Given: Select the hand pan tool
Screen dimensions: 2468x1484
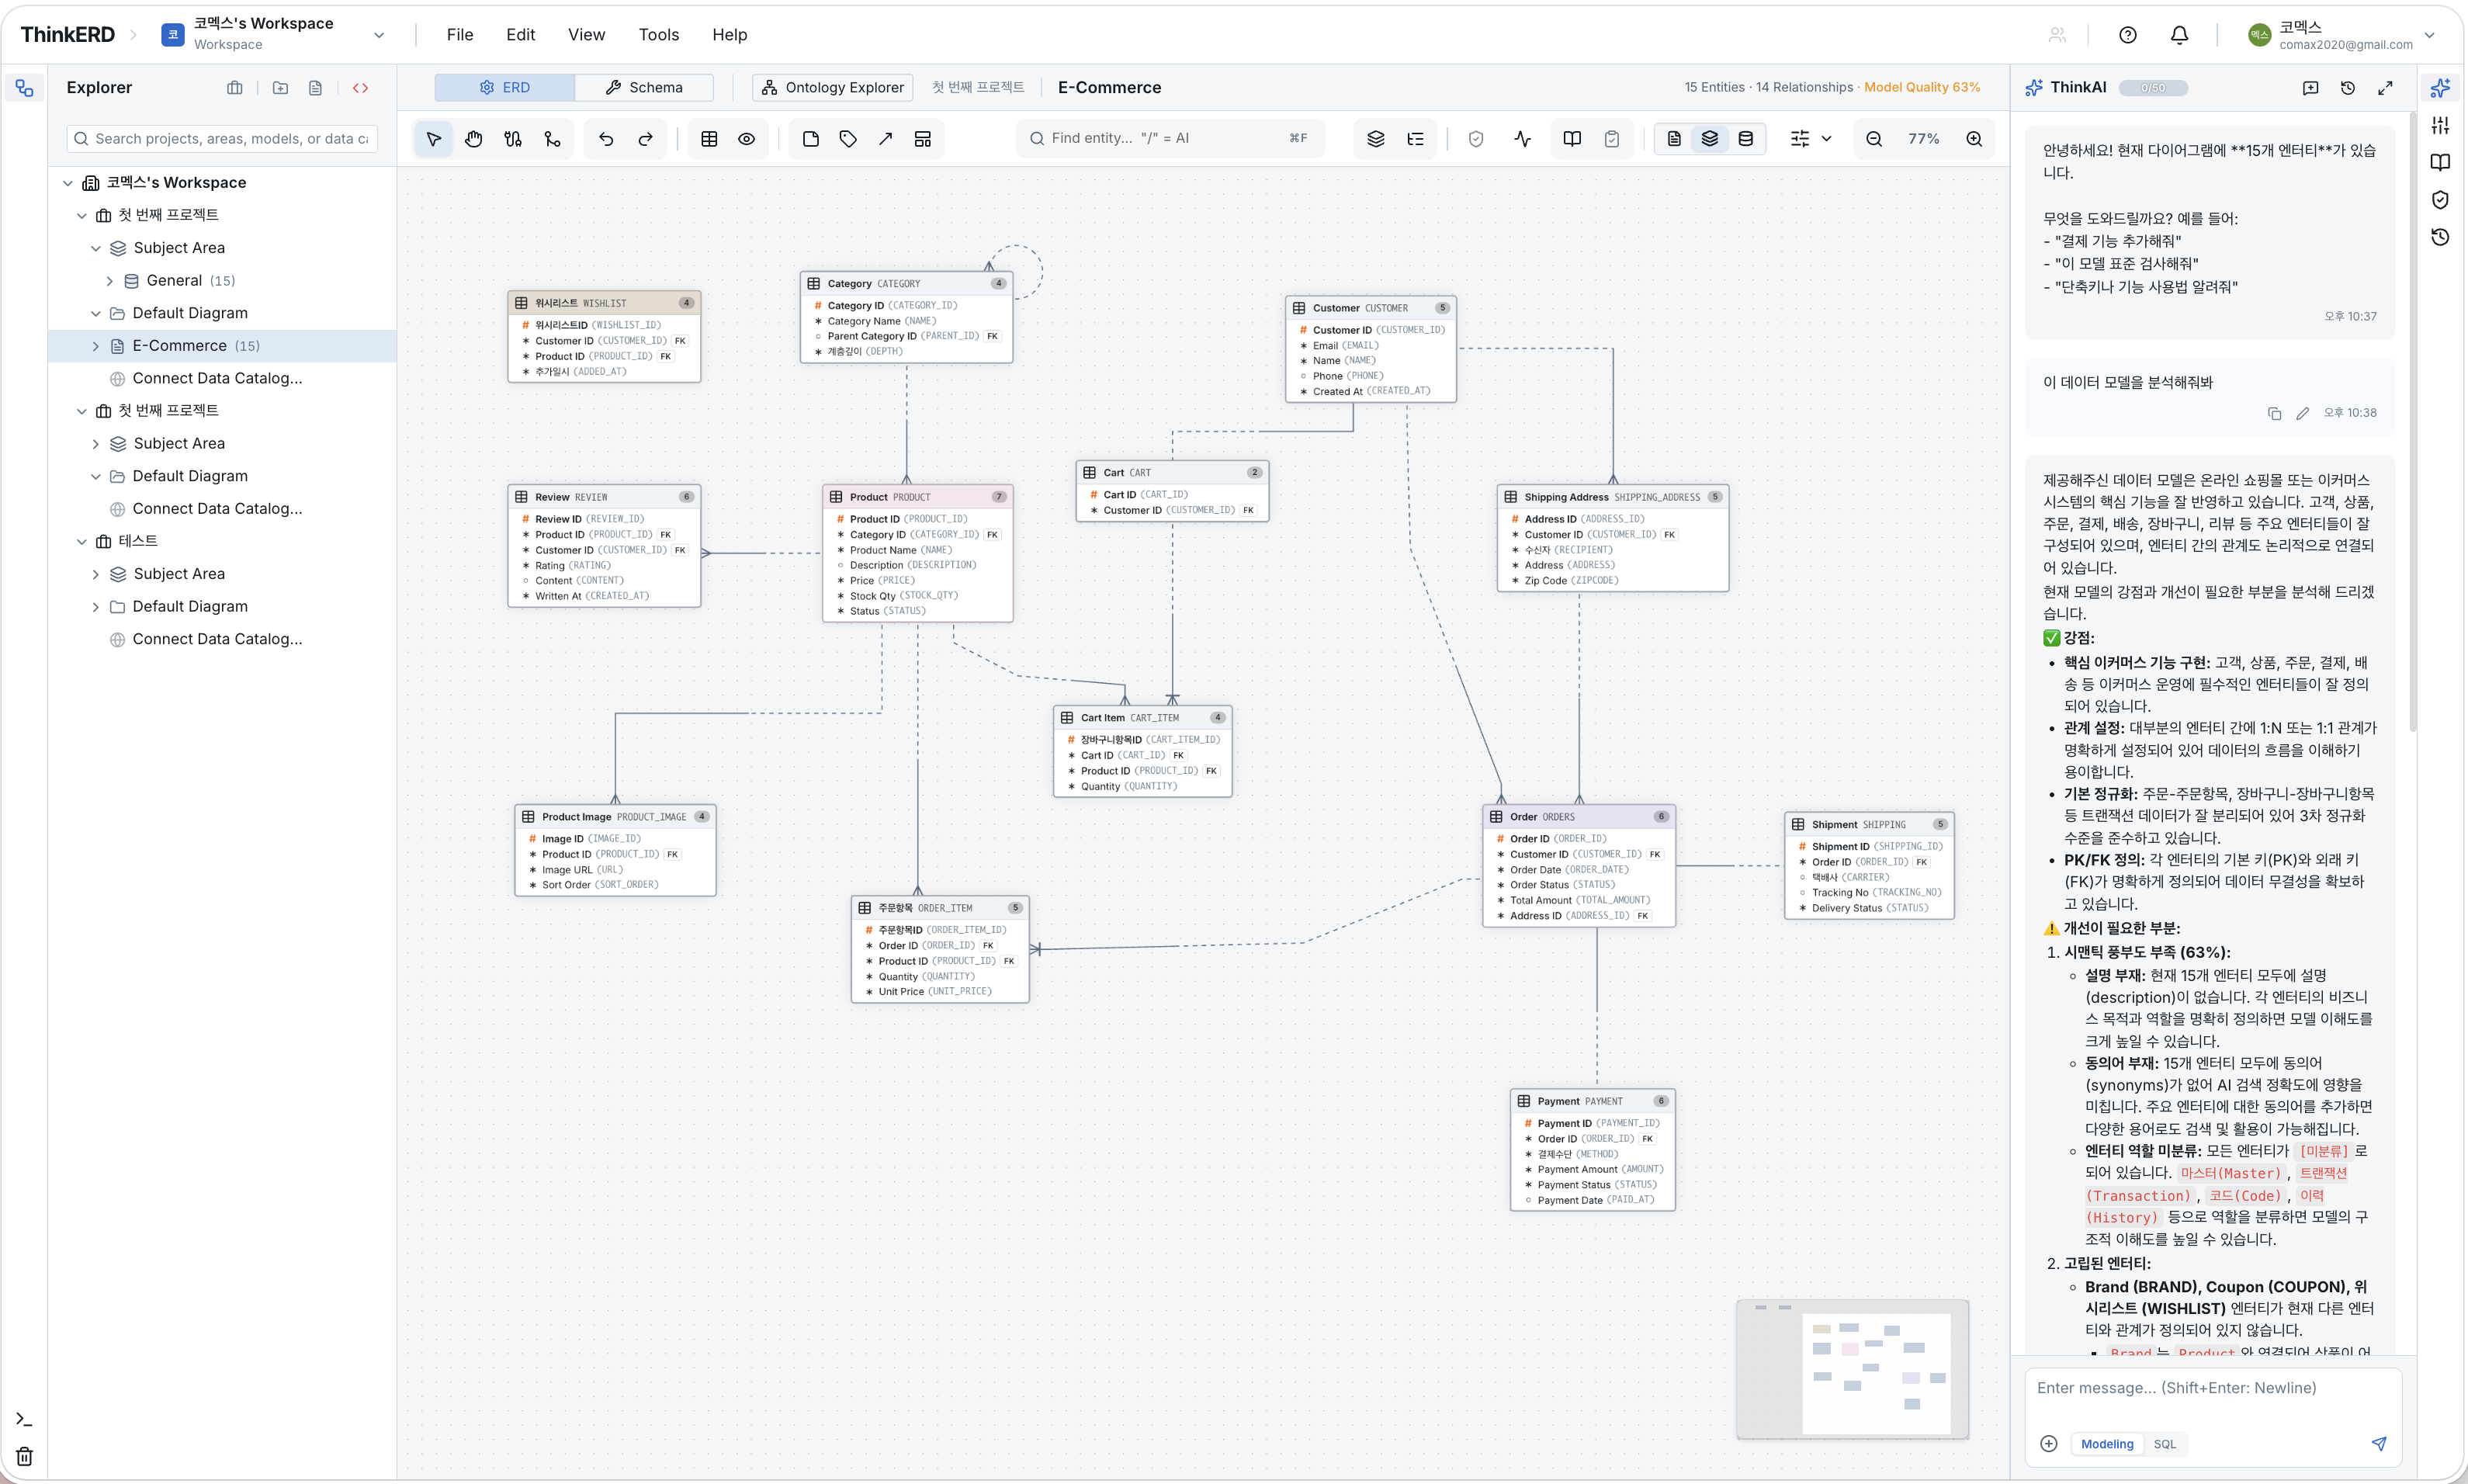Looking at the screenshot, I should 473,139.
